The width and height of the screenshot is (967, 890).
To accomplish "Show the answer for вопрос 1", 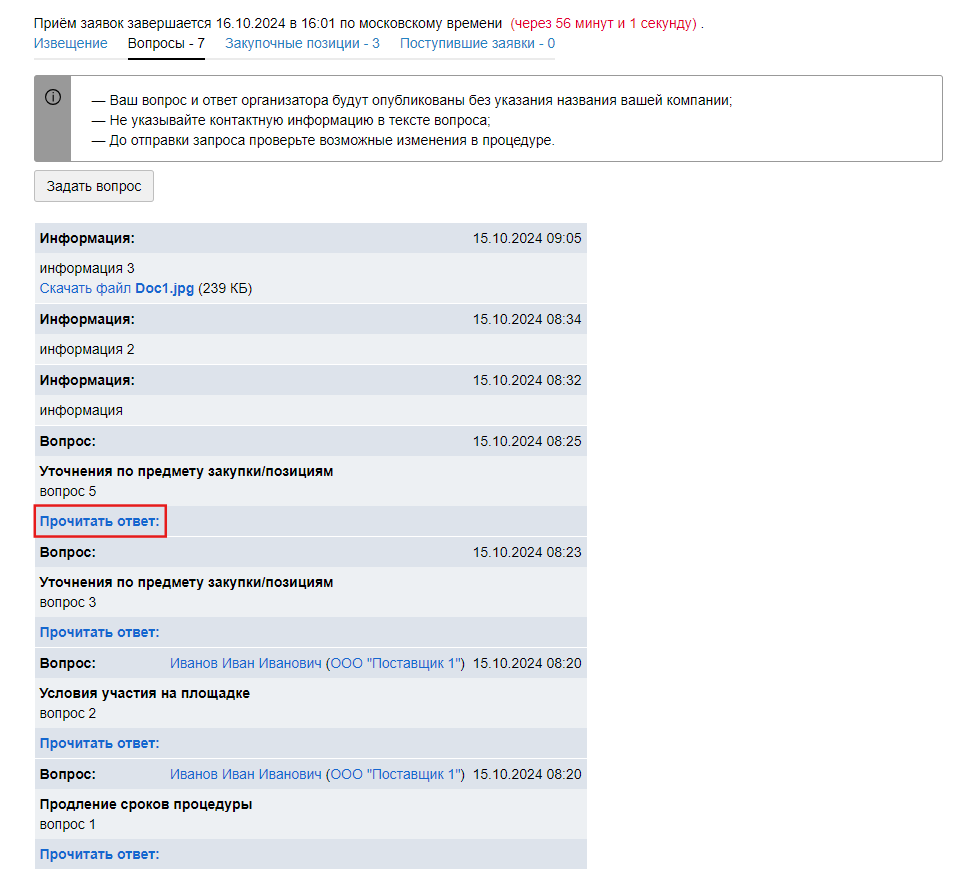I will [x=99, y=854].
